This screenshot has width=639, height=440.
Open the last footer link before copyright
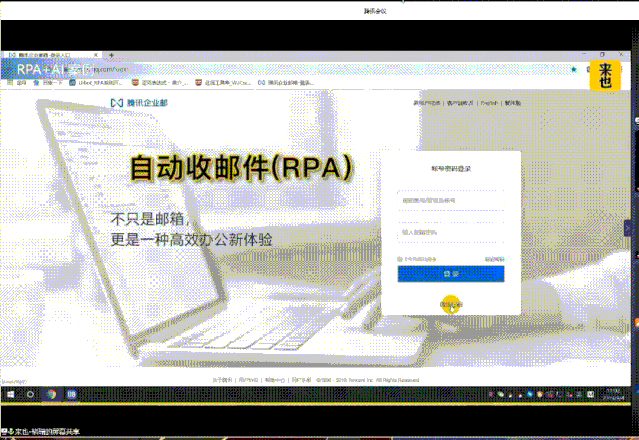point(302,380)
